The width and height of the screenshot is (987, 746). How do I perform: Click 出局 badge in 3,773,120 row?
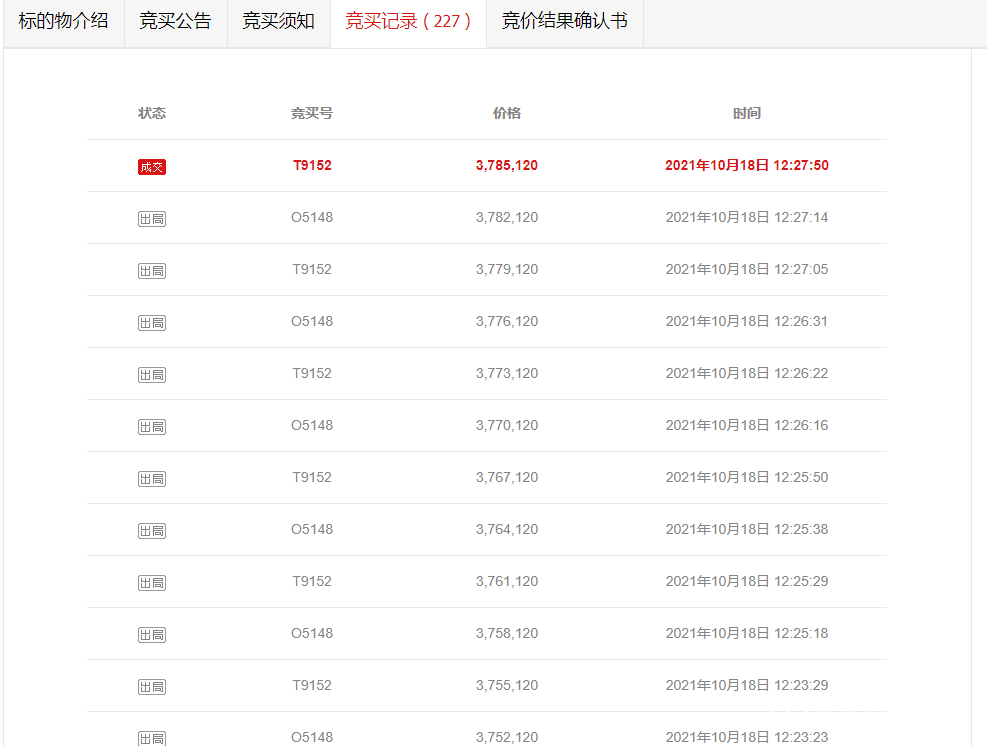tap(152, 375)
